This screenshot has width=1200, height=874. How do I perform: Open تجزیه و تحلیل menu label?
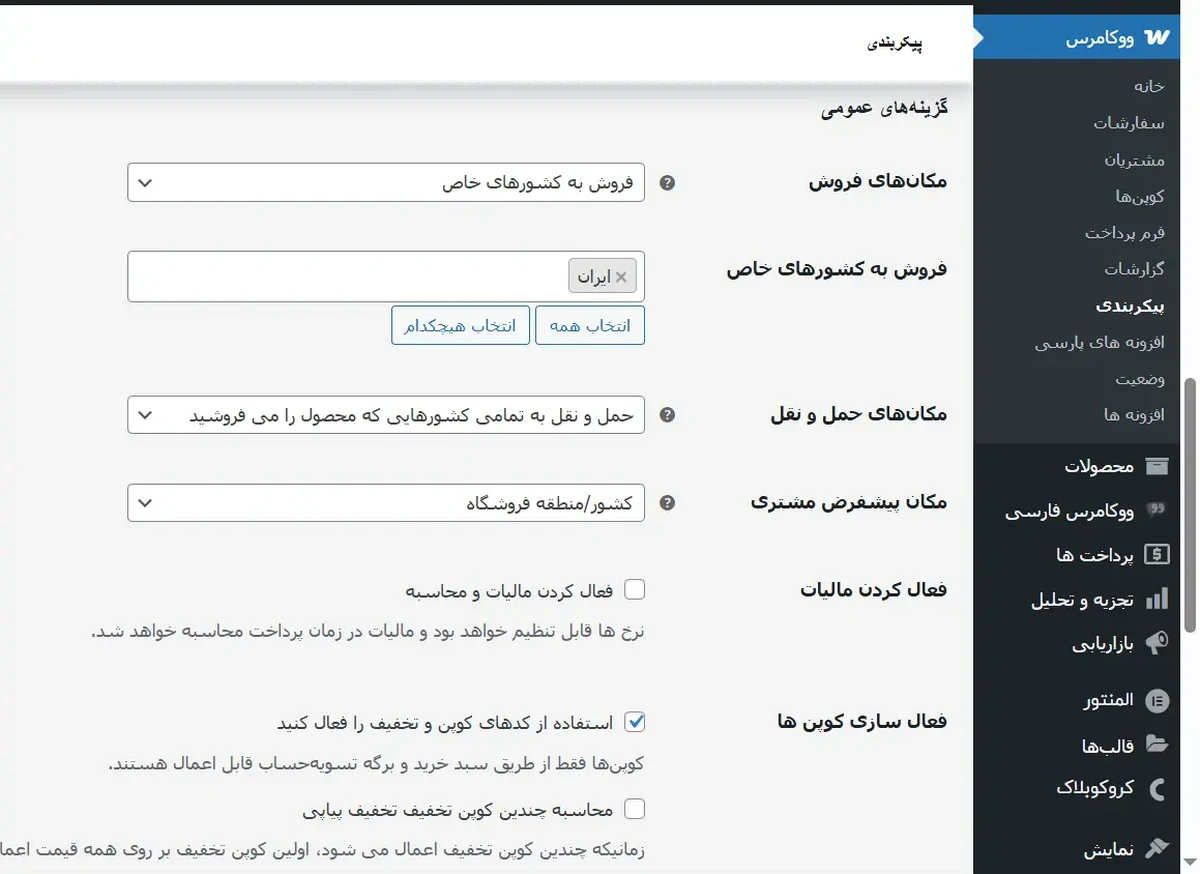[1083, 599]
